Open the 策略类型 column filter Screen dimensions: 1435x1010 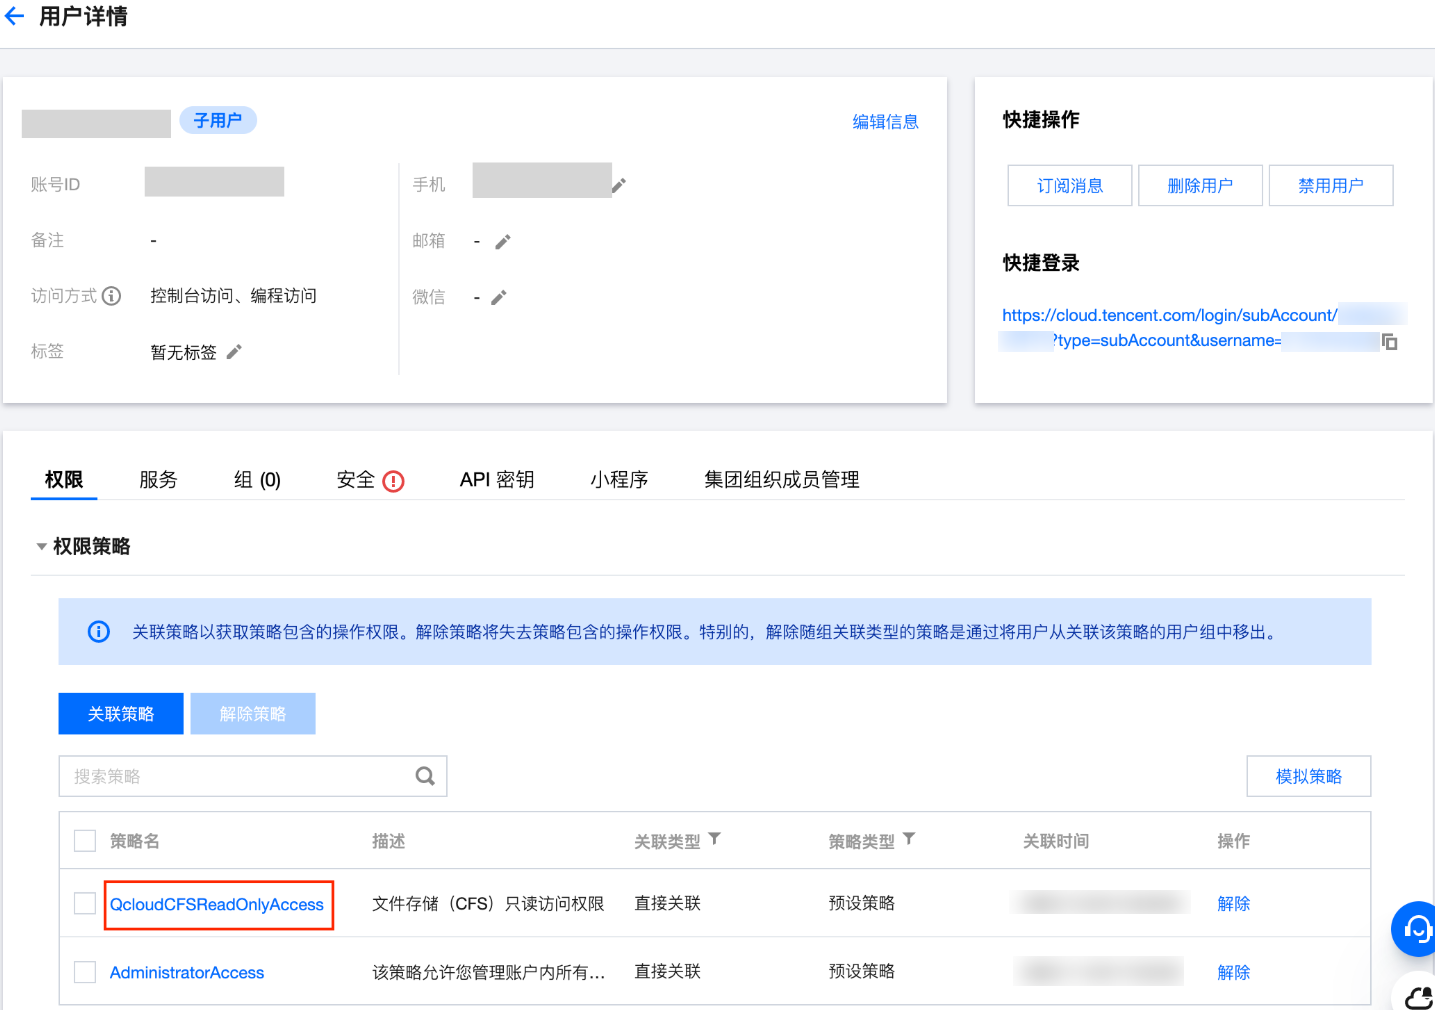909,840
